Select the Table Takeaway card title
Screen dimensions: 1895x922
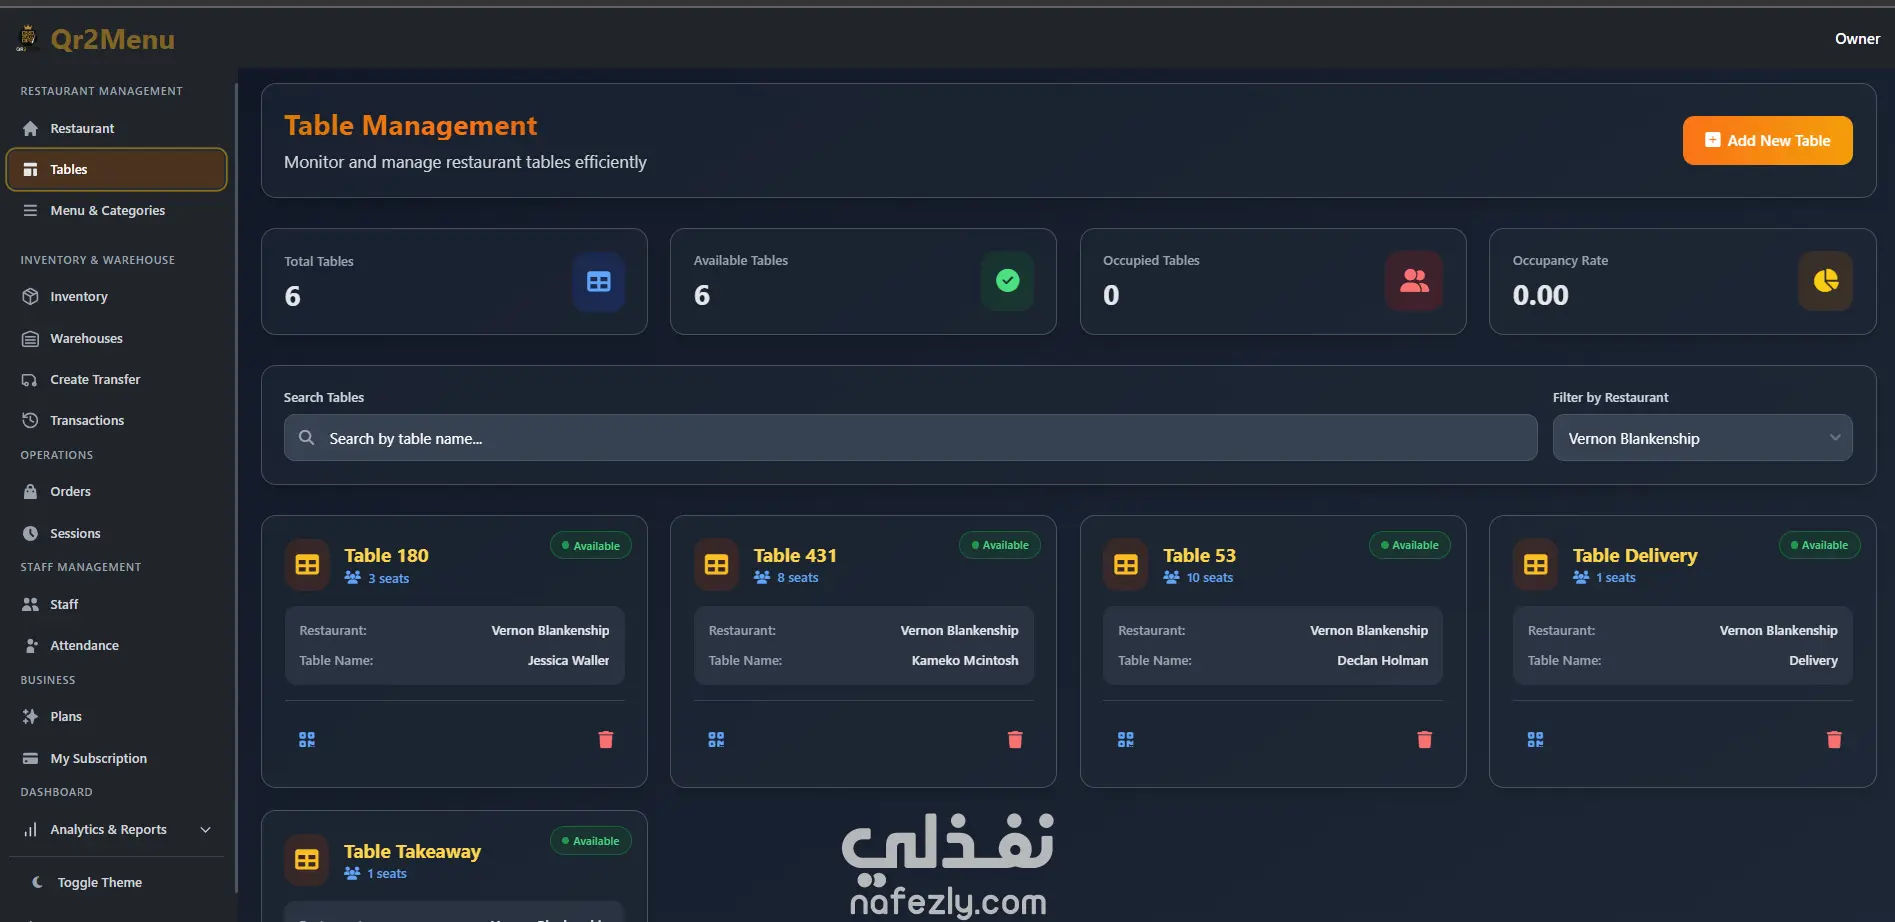pyautogui.click(x=412, y=852)
